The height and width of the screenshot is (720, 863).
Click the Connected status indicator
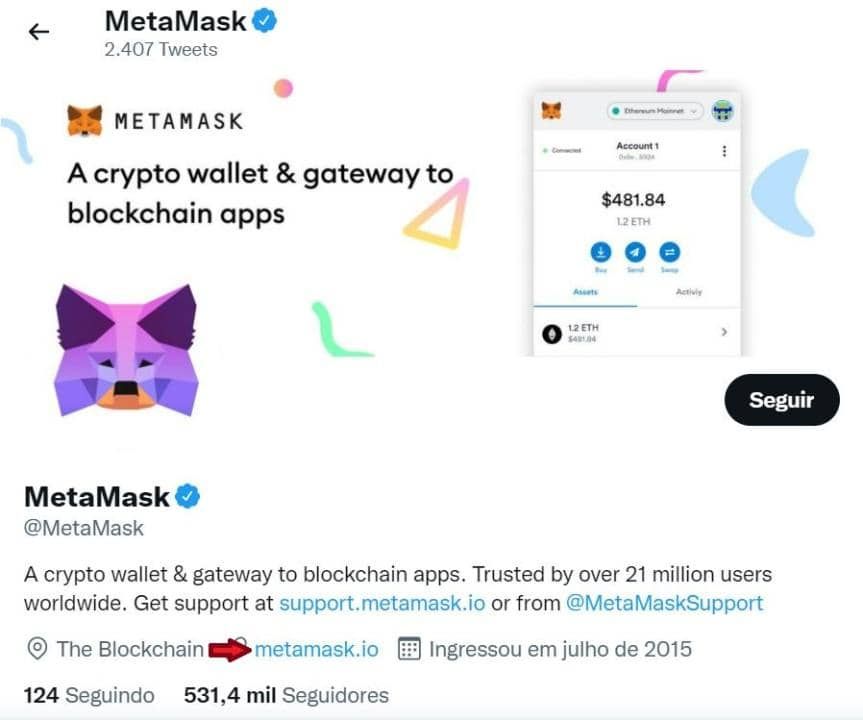point(564,150)
